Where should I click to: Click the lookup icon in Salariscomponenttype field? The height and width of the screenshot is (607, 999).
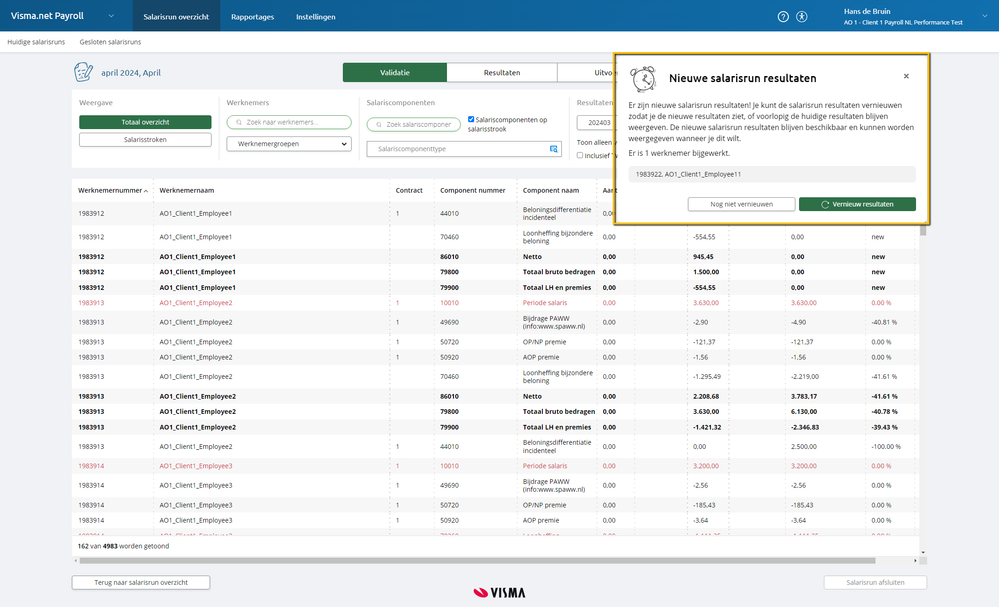[x=554, y=149]
